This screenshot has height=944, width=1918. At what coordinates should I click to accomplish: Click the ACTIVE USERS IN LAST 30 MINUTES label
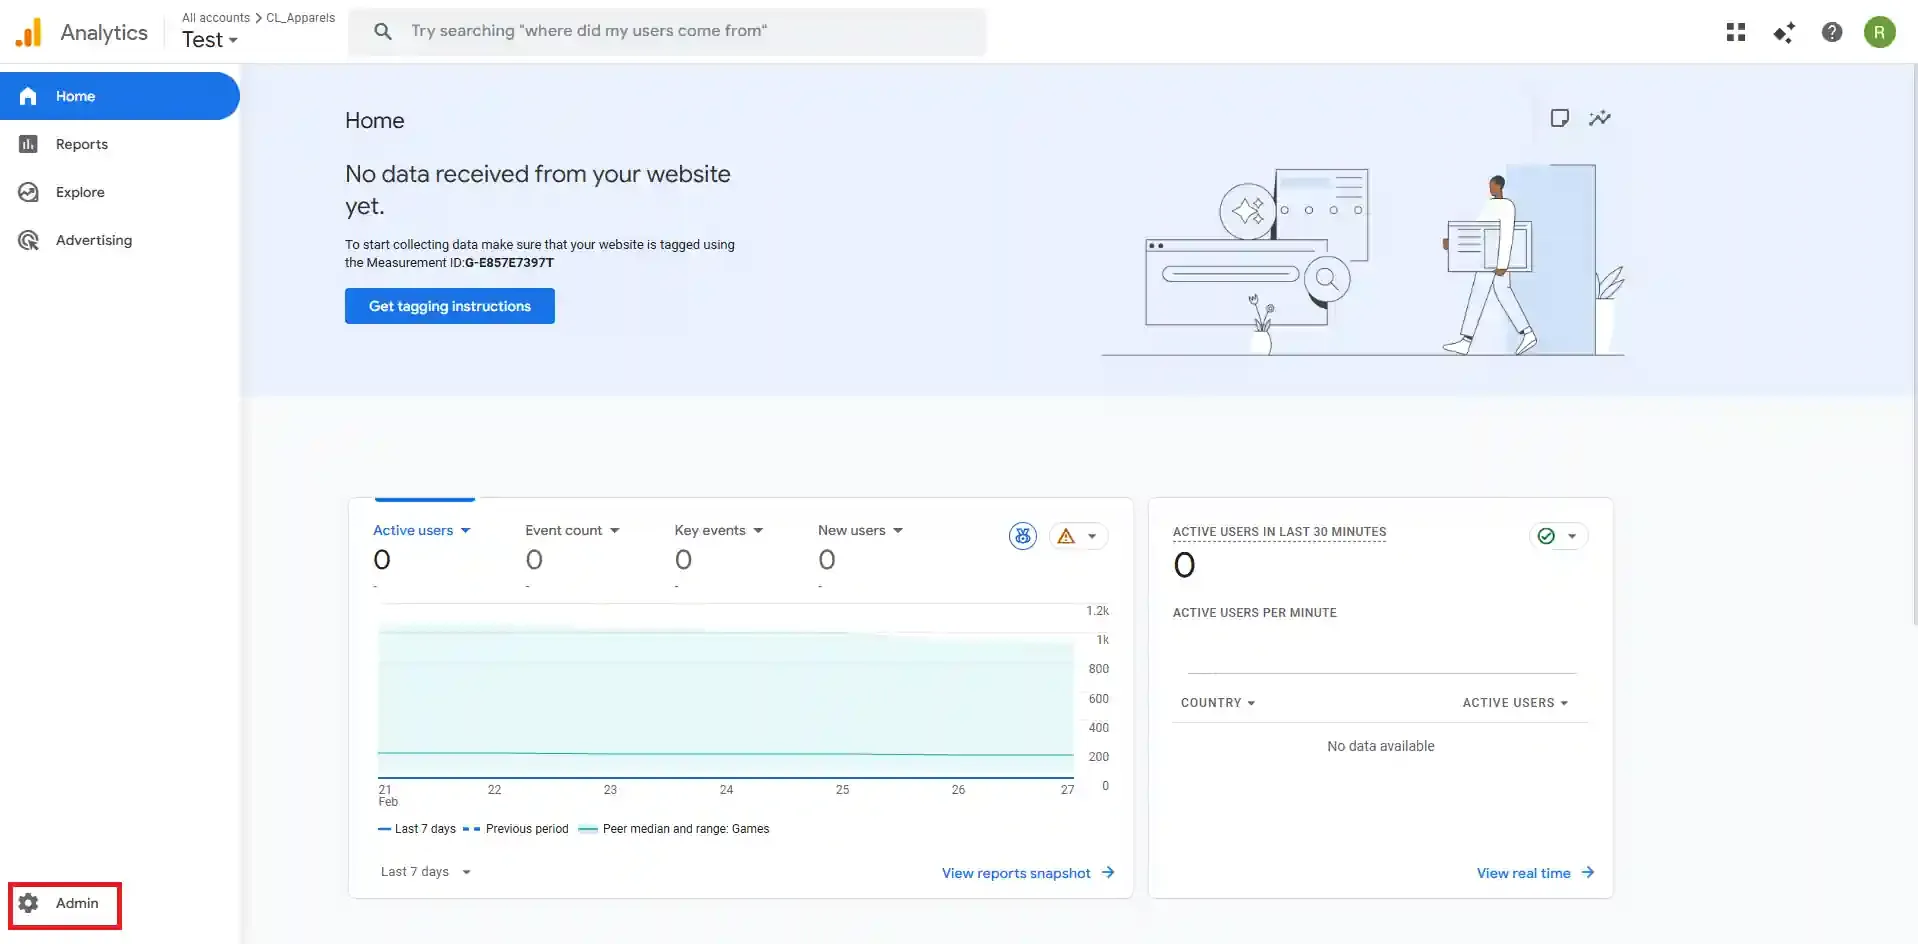(x=1279, y=532)
